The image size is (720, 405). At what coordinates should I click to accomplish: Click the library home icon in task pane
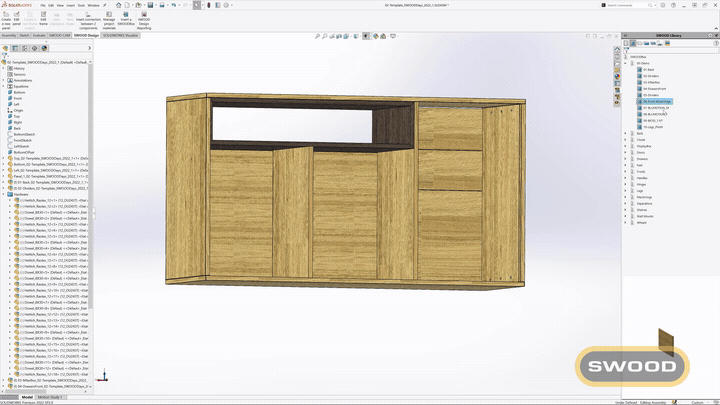(617, 49)
